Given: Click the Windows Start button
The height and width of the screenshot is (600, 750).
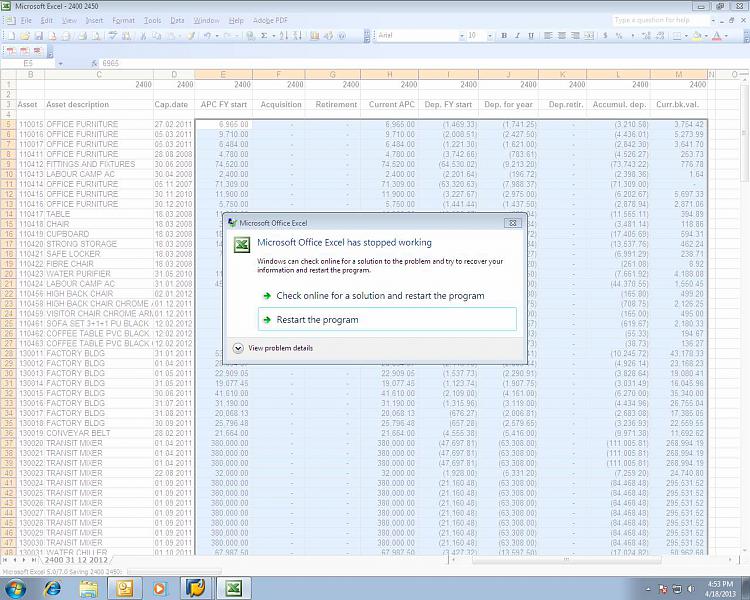Looking at the screenshot, I should [15, 588].
